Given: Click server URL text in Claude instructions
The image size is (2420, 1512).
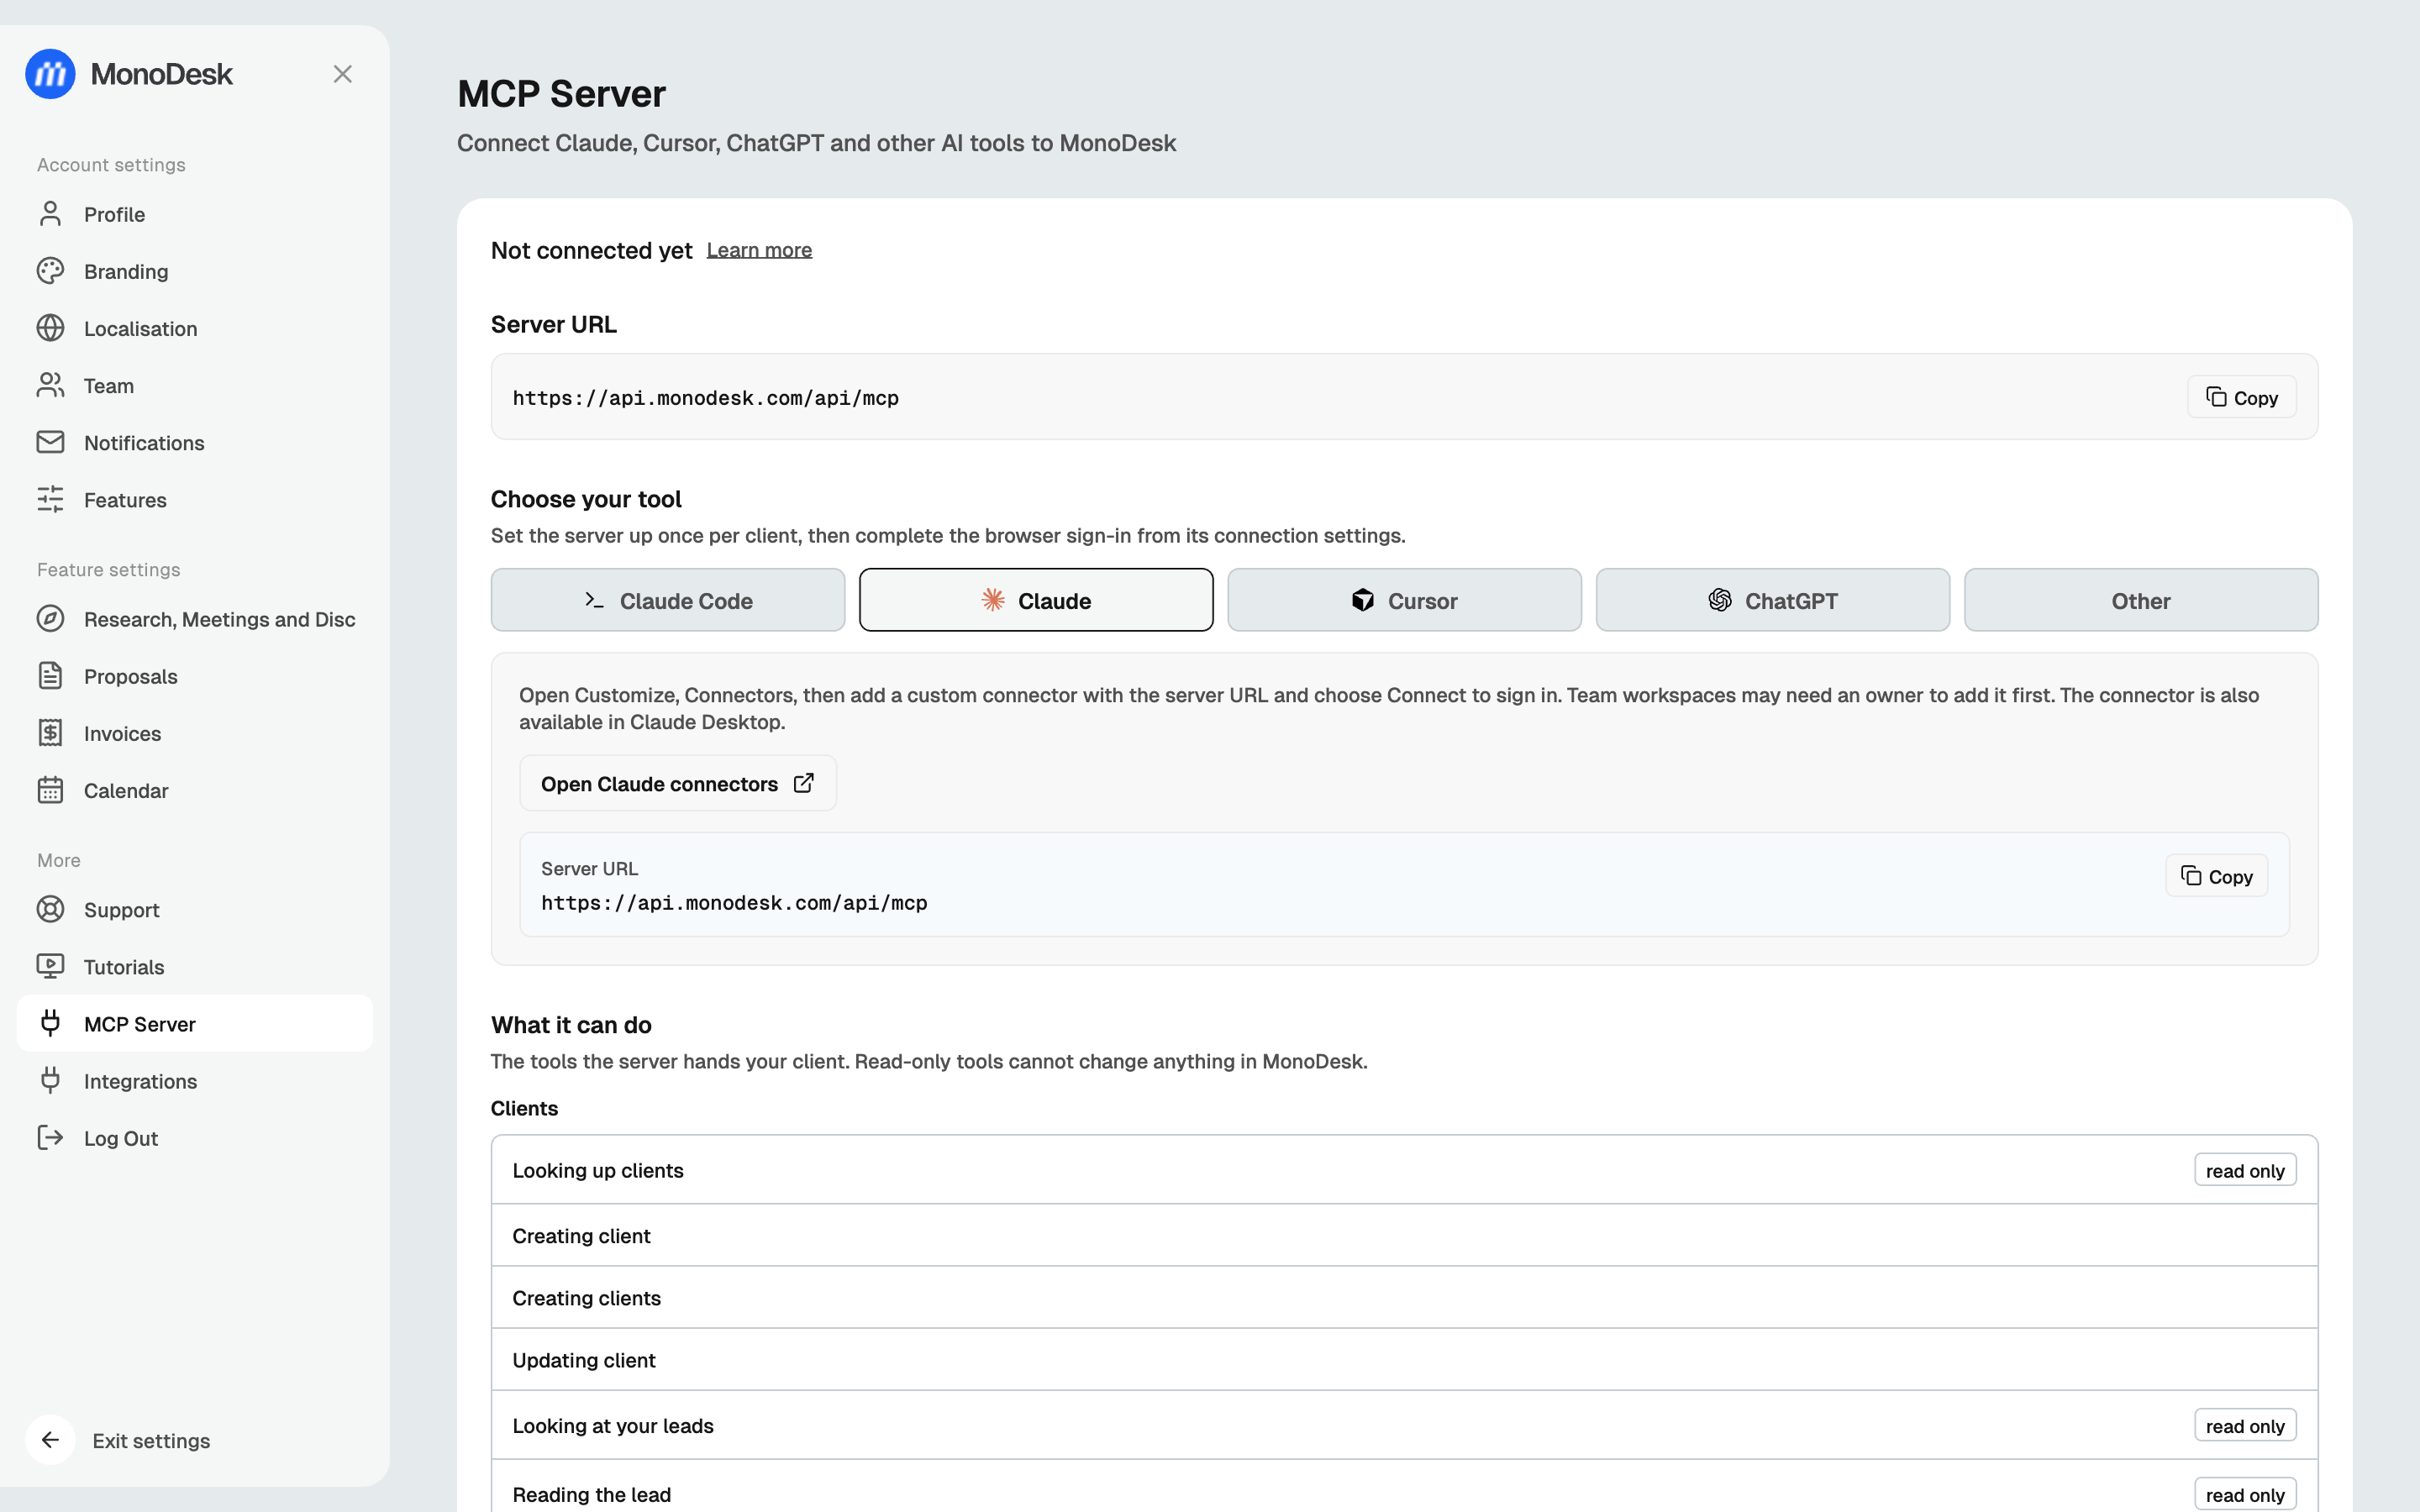Looking at the screenshot, I should (734, 903).
